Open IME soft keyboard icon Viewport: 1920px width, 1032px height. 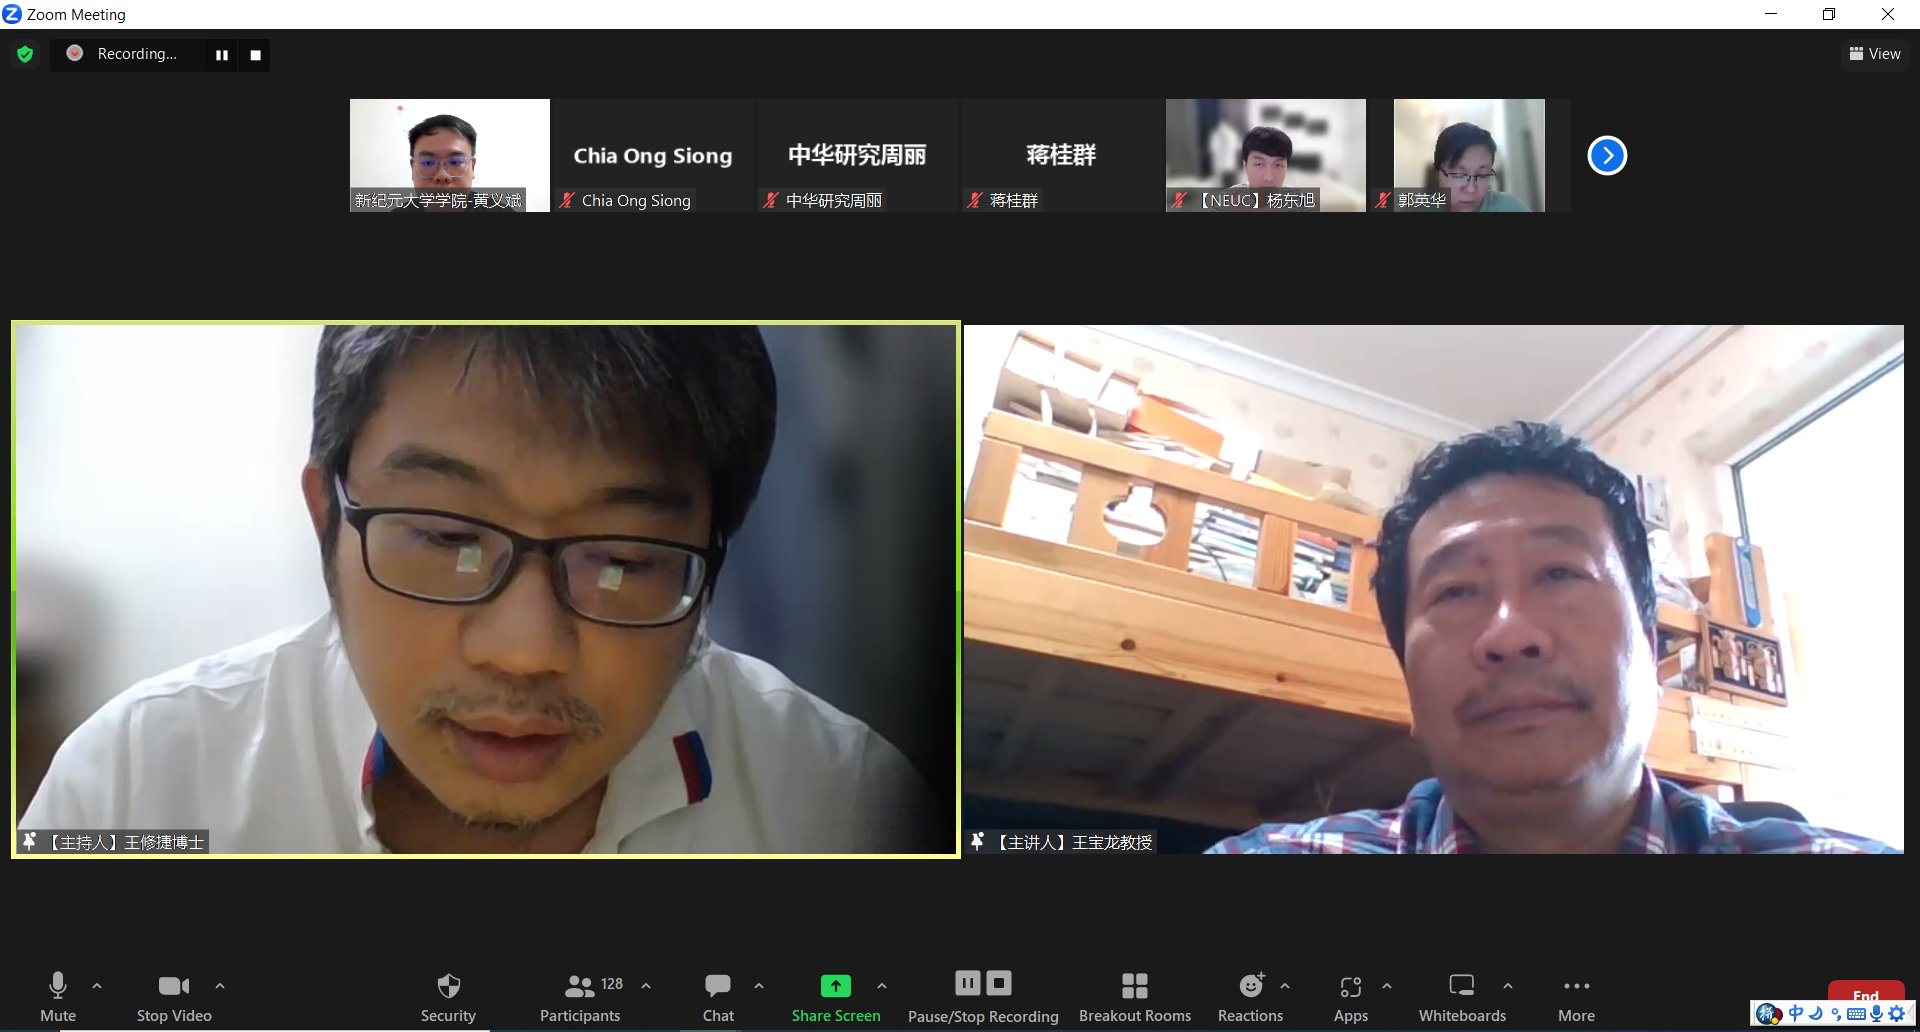click(x=1856, y=1014)
